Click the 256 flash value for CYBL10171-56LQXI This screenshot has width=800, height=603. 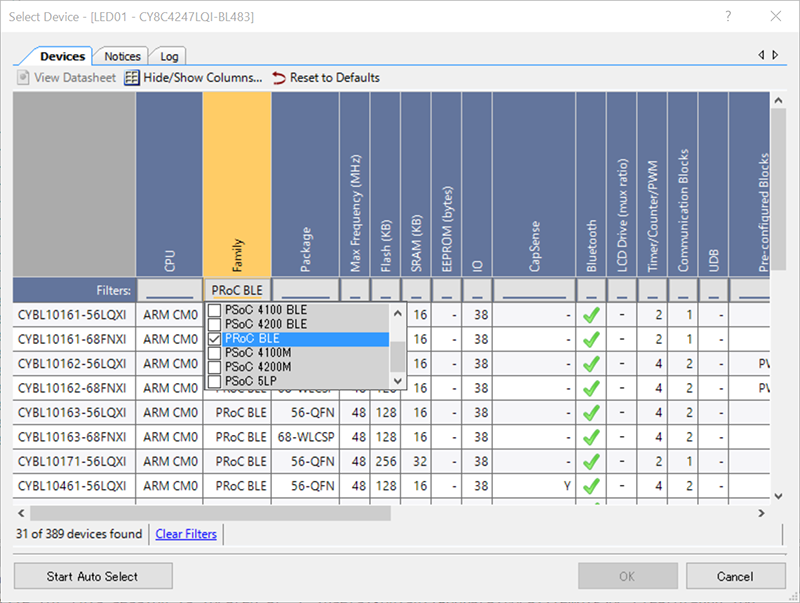(386, 462)
